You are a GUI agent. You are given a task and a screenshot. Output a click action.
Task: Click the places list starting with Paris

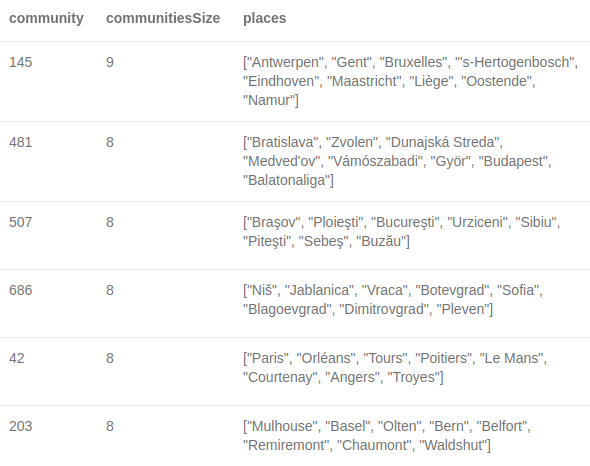click(x=395, y=367)
